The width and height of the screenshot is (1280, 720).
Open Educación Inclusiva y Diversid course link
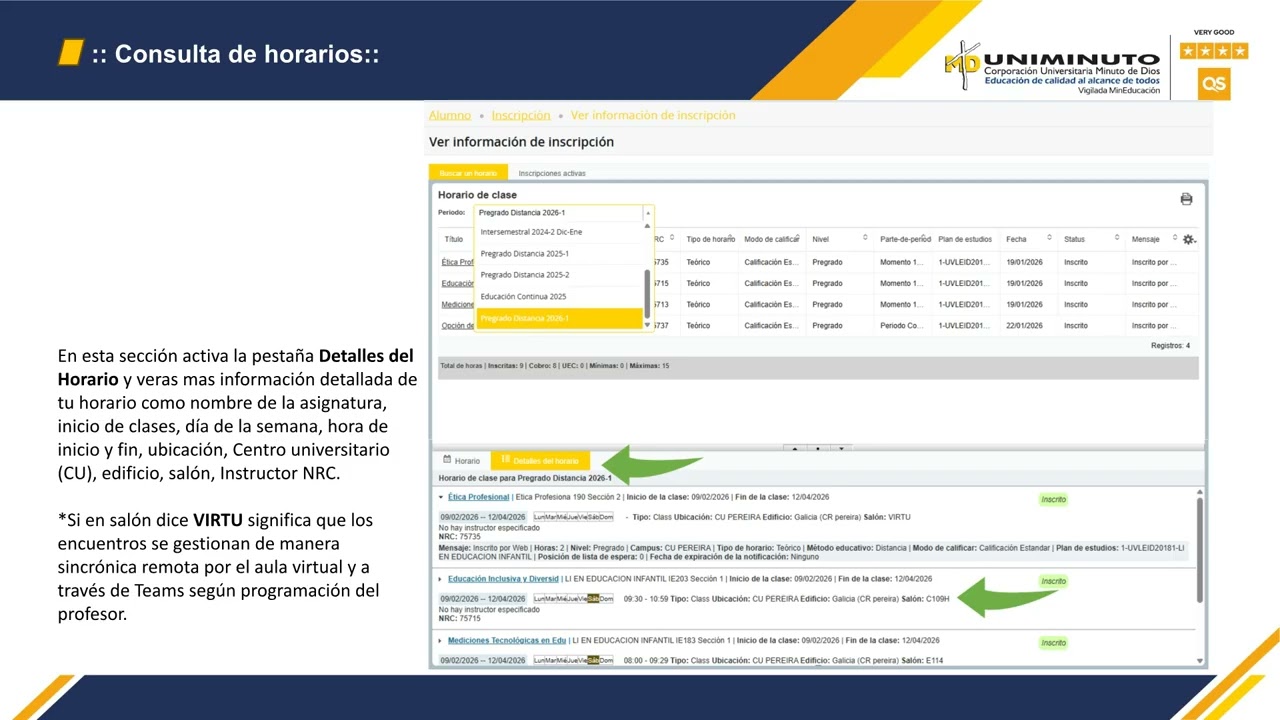point(503,579)
